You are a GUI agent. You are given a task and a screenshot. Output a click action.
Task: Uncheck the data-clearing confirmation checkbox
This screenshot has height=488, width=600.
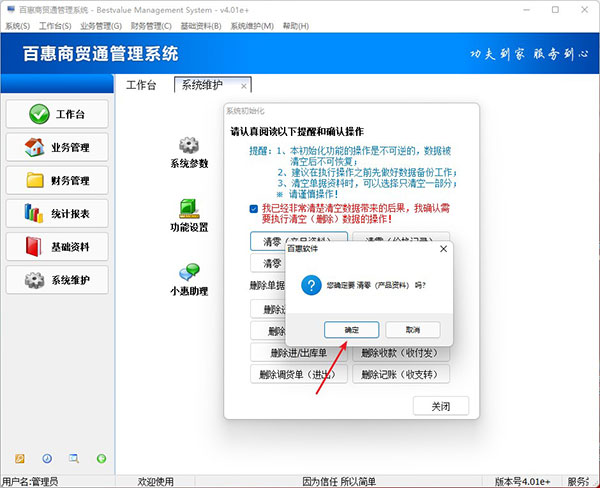pos(253,209)
